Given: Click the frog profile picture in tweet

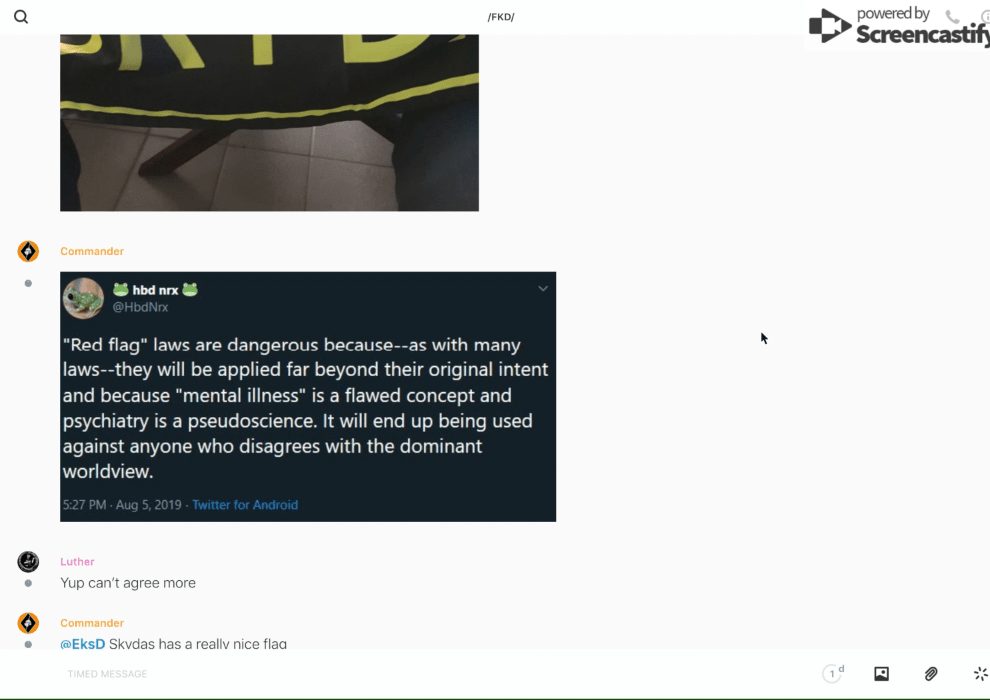Looking at the screenshot, I should click(83, 298).
